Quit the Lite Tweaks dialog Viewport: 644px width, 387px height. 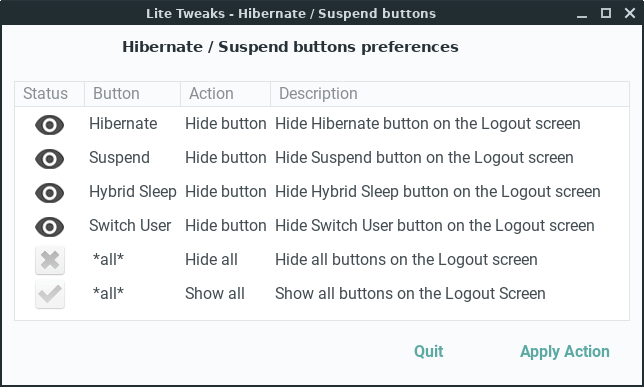point(428,352)
